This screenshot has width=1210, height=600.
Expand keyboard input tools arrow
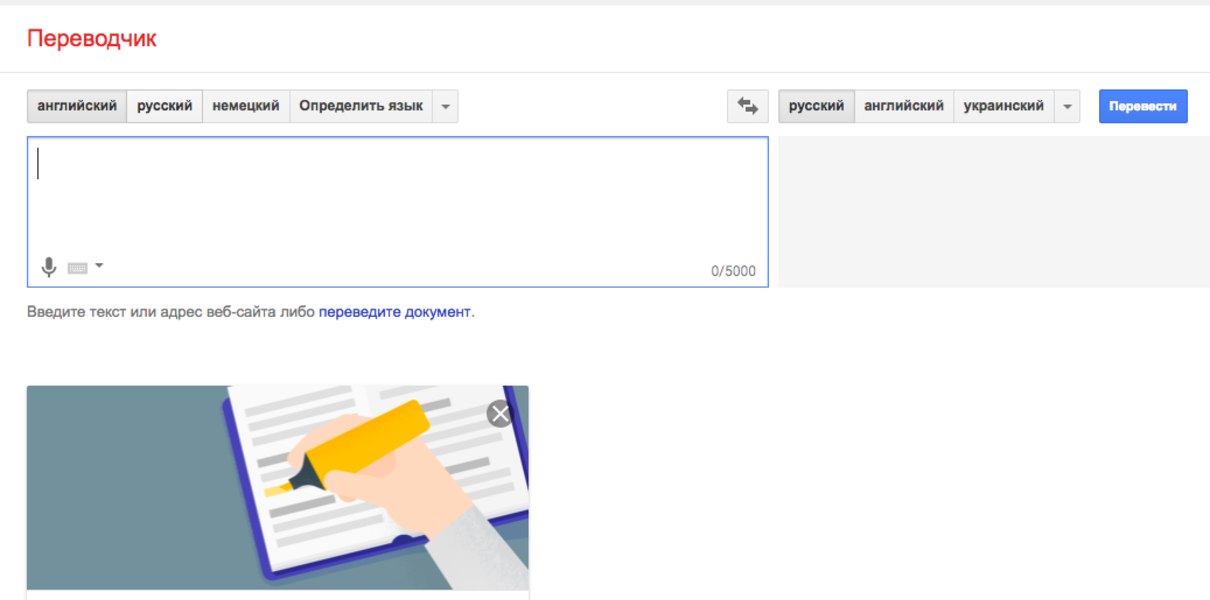pyautogui.click(x=99, y=266)
